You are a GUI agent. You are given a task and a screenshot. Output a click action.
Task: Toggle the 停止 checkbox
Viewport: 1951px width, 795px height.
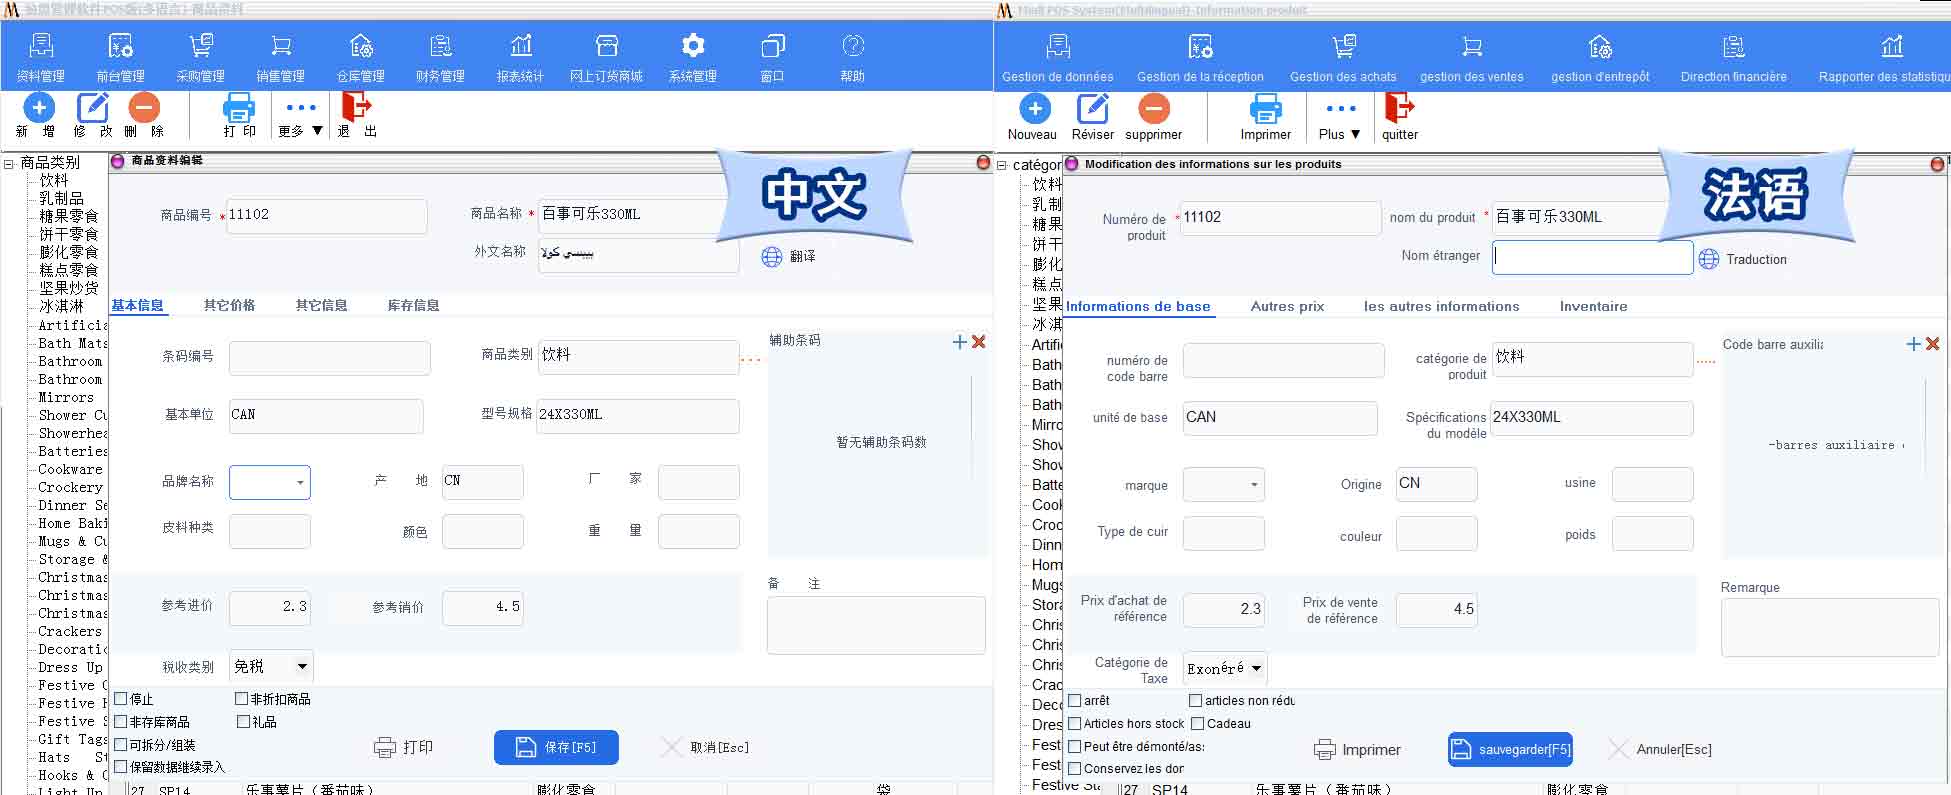[121, 699]
